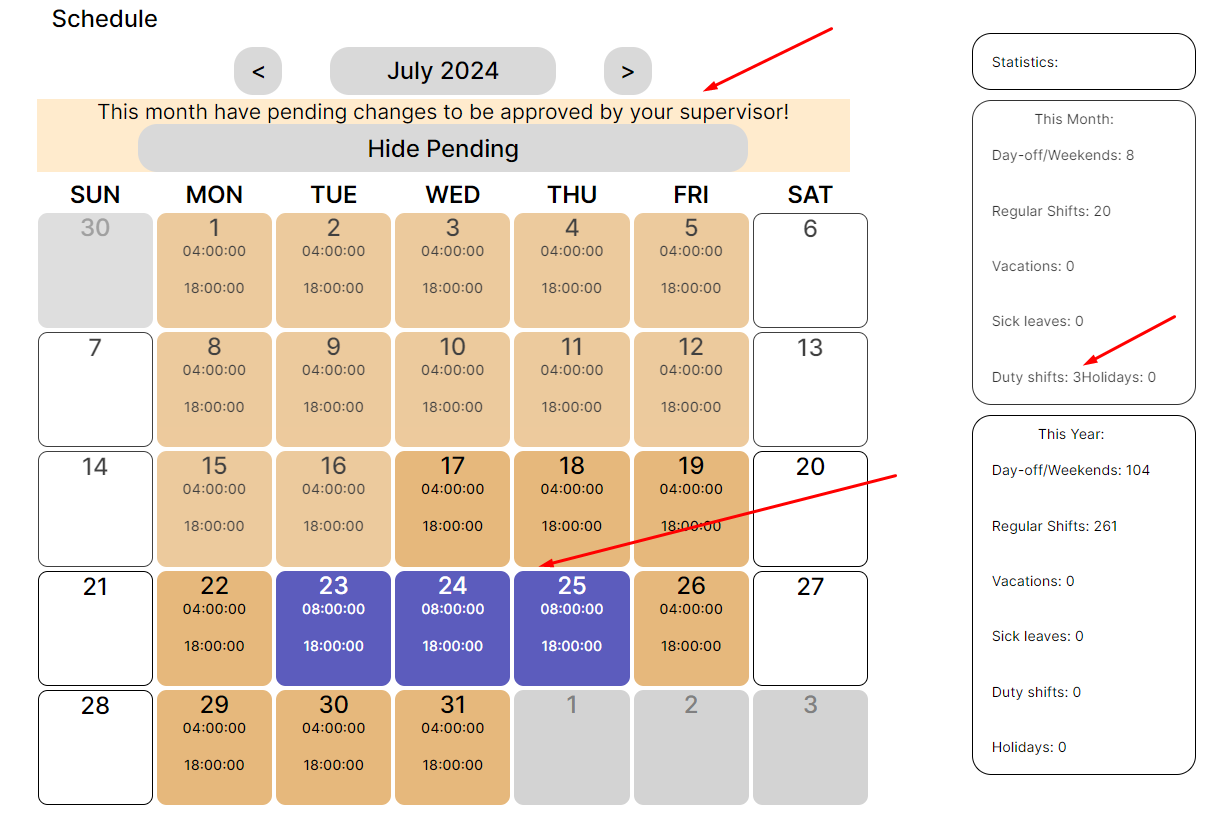Click grayed June 30 calendar cell

(95, 270)
